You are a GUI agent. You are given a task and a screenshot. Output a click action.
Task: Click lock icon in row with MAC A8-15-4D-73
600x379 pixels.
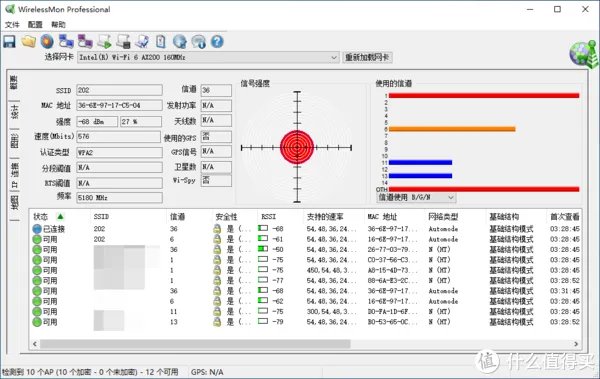tap(217, 270)
